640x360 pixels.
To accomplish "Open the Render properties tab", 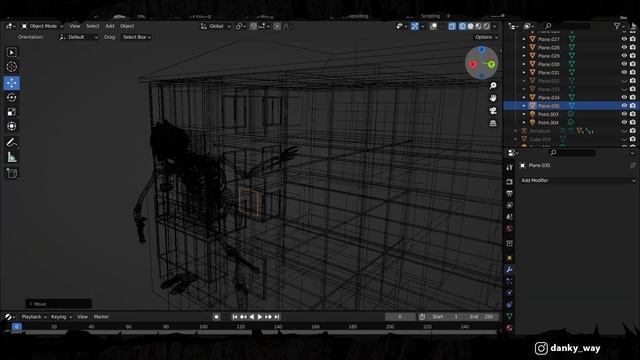I will coord(509,182).
